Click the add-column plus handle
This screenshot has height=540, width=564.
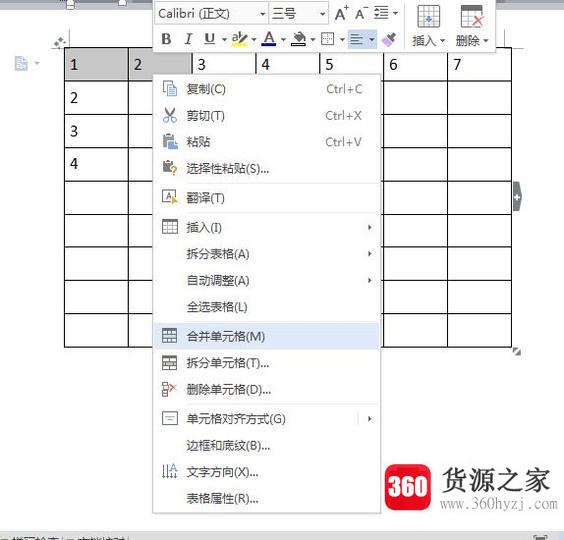click(517, 197)
